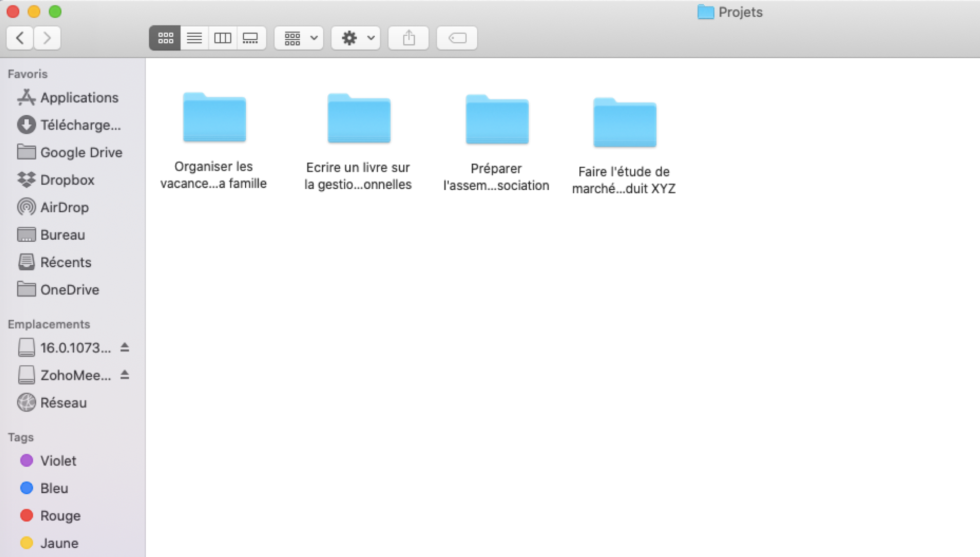
Task: Go back with the left arrow
Action: 20,38
